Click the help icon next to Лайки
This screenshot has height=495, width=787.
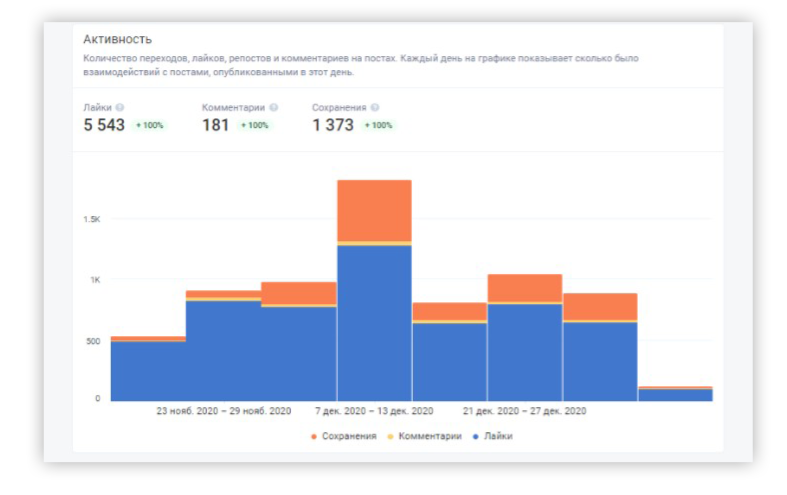click(119, 107)
